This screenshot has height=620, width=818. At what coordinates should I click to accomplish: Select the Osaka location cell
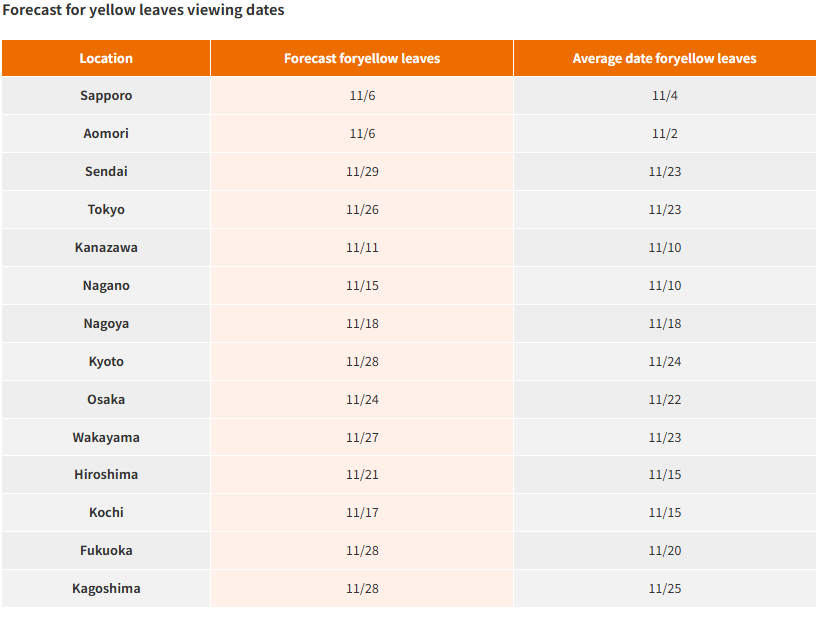106,400
